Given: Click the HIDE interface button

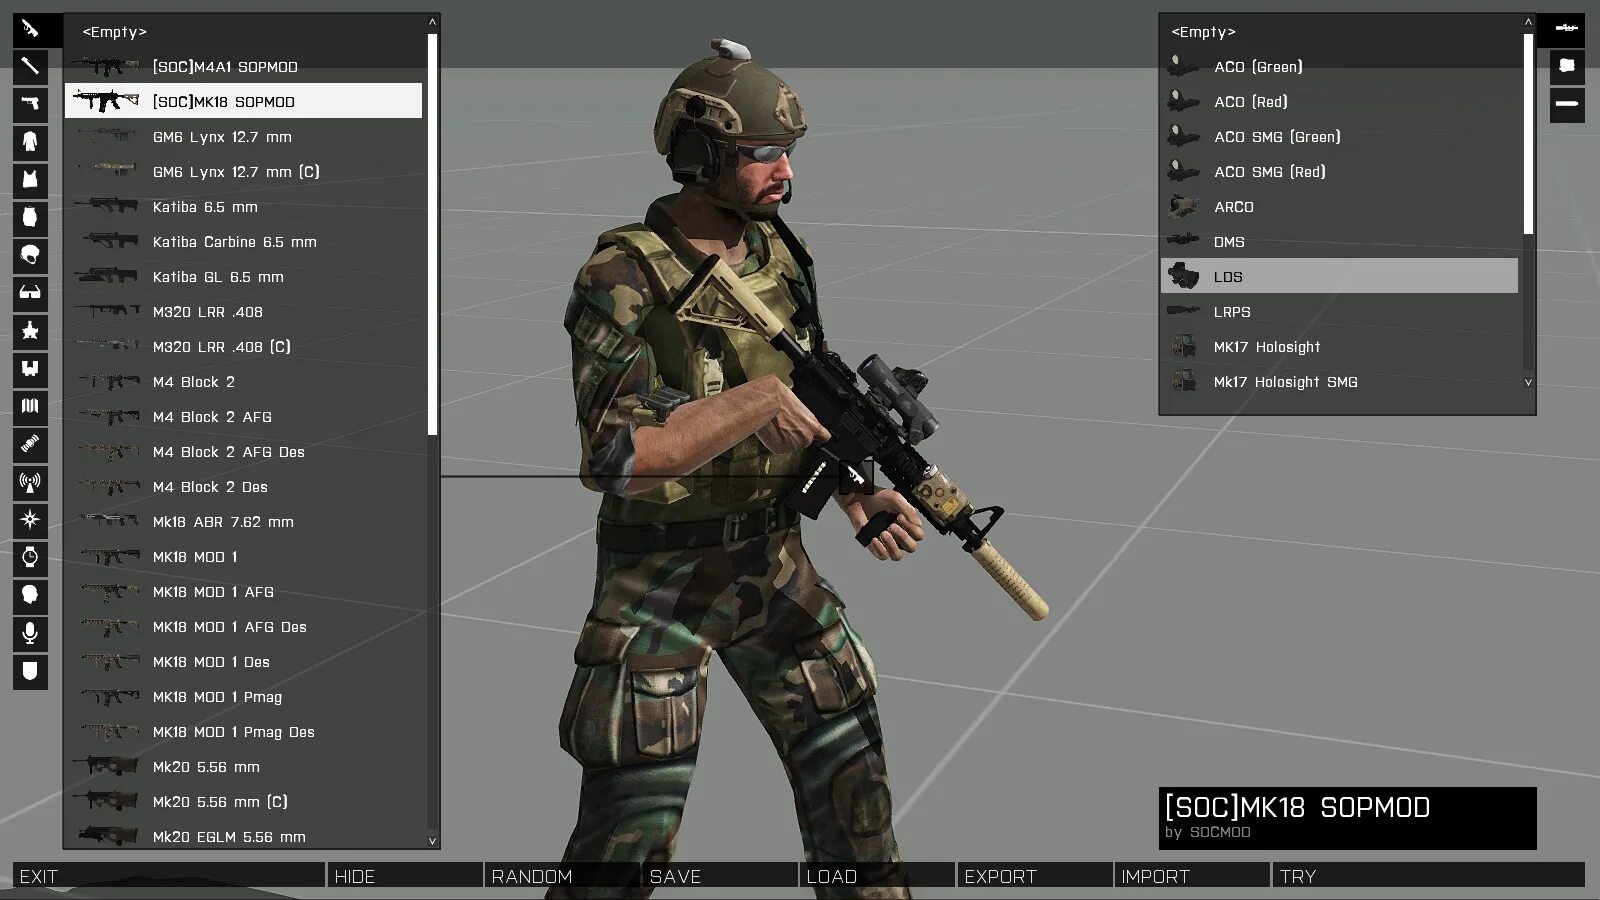Looking at the screenshot, I should pos(406,875).
